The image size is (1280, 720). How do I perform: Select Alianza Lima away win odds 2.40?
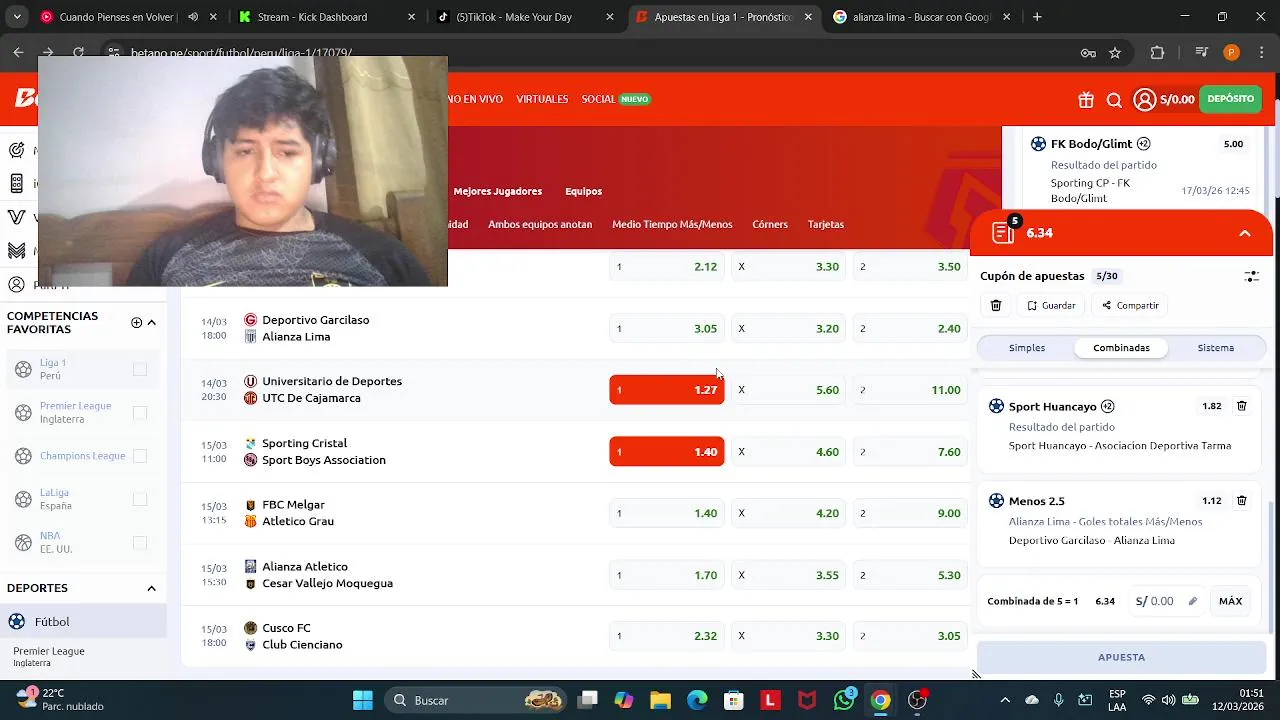tap(910, 328)
